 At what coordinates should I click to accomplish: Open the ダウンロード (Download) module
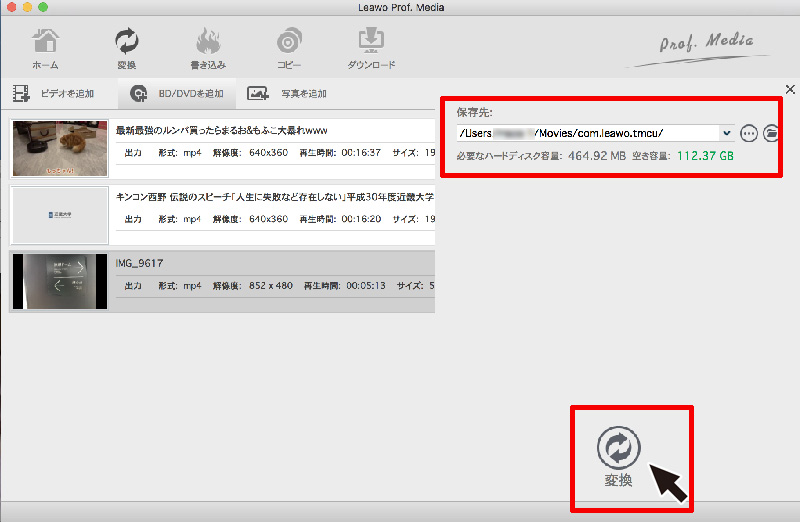click(x=371, y=48)
